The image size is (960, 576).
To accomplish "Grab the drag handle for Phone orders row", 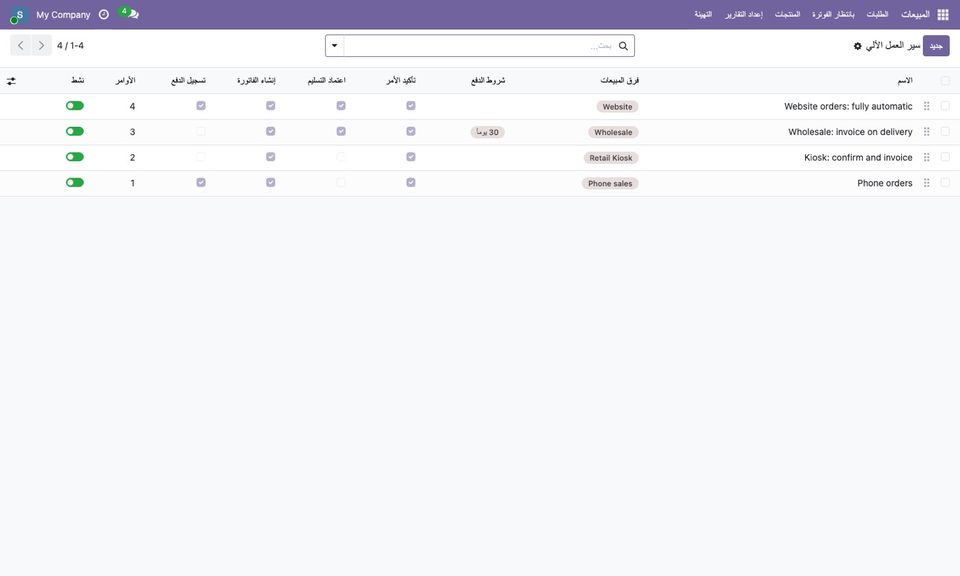I will coord(926,183).
